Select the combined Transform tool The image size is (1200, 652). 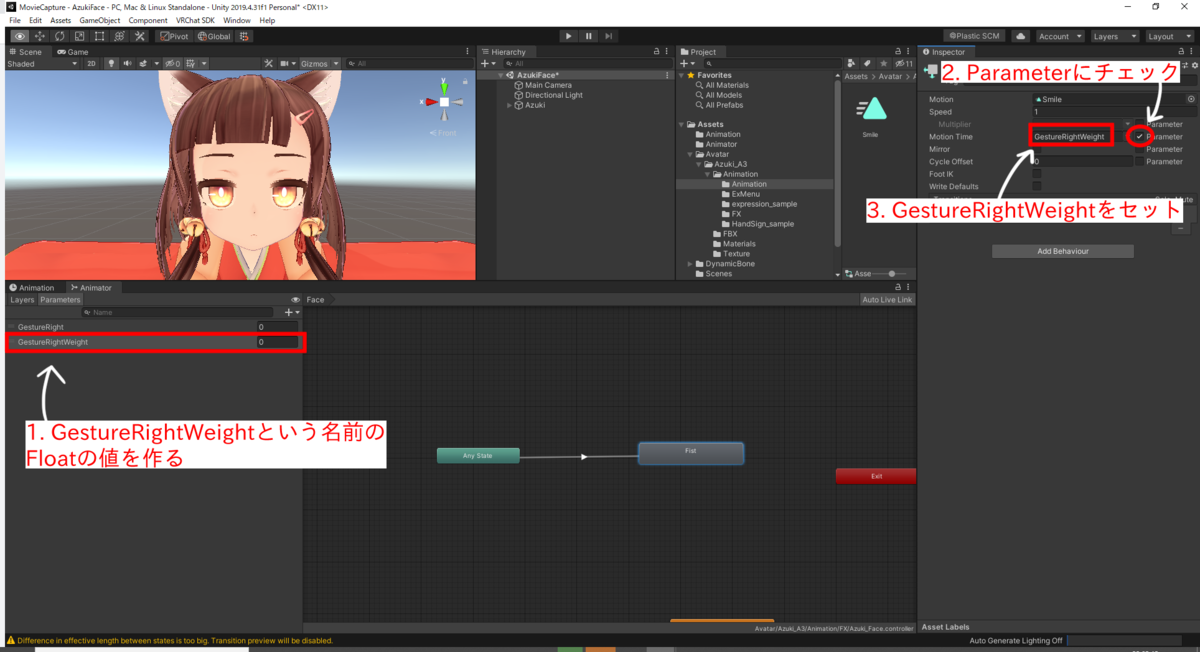[x=119, y=36]
